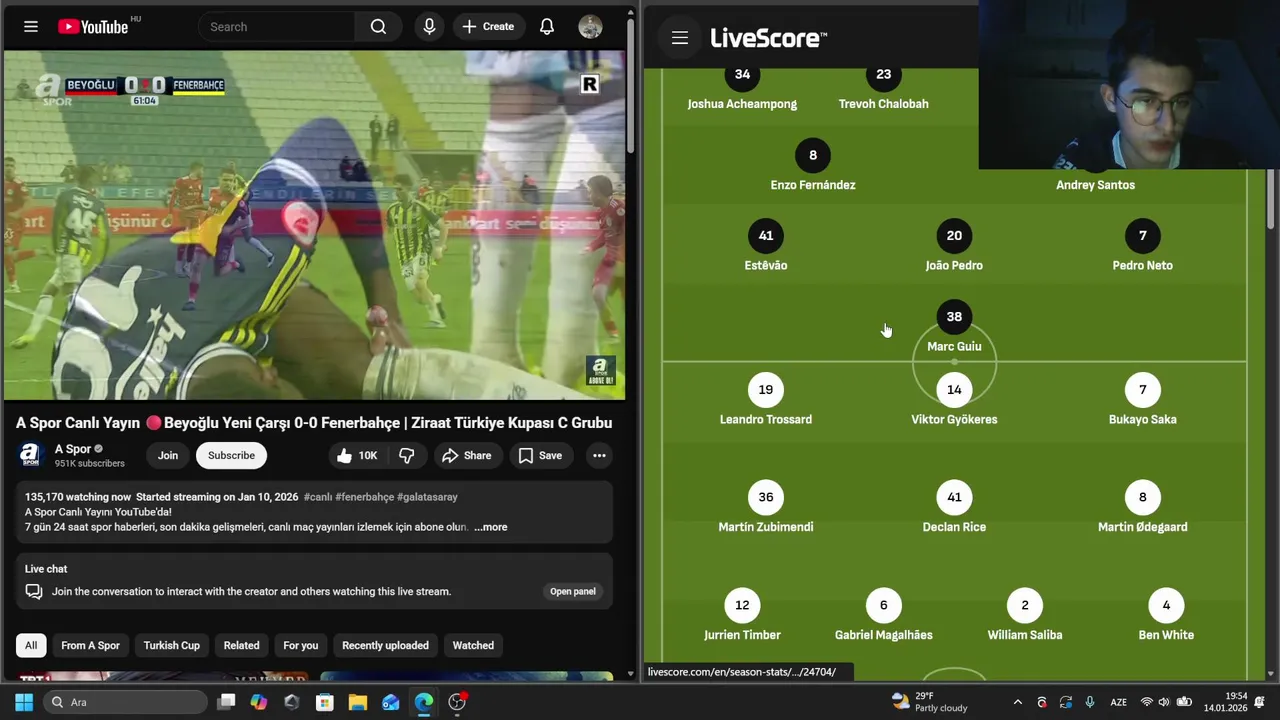Select the Watched chip
This screenshot has width=1280, height=720.
point(473,645)
